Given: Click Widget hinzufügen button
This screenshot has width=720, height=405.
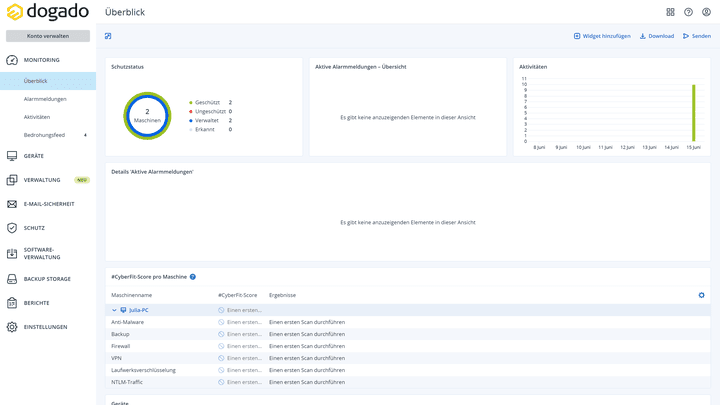Looking at the screenshot, I should point(602,36).
